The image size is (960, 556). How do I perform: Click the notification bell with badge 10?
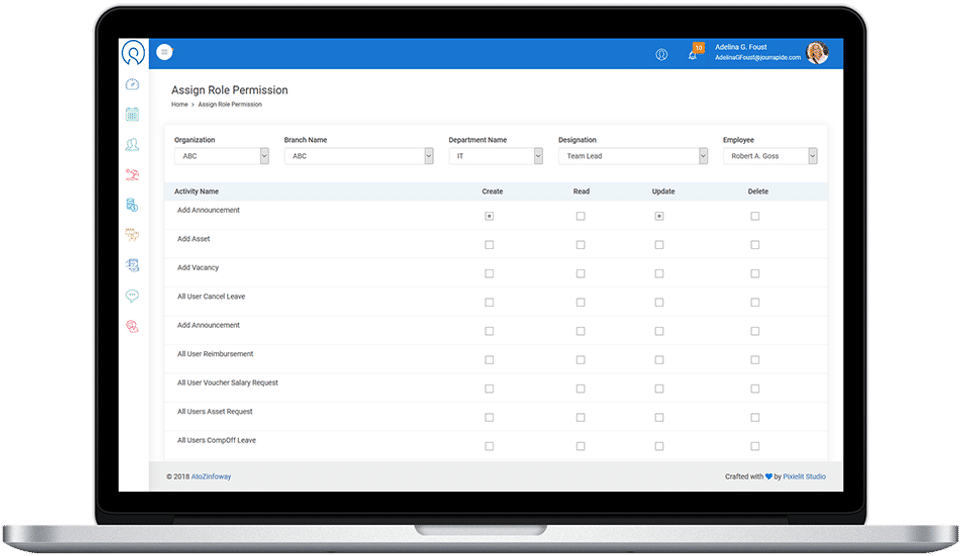pyautogui.click(x=694, y=53)
